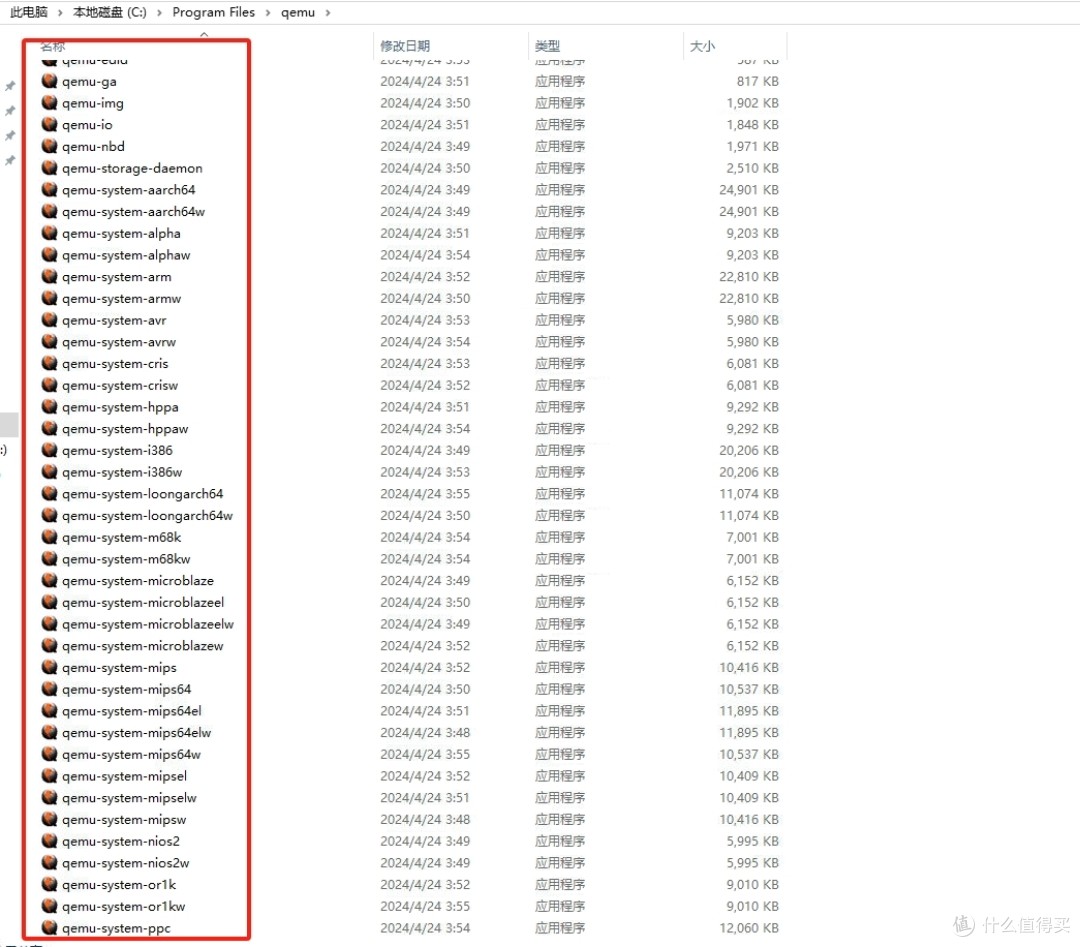Expand chevron after 本地磁盘 (C:) breadcrumb
The width and height of the screenshot is (1080, 947).
159,12
